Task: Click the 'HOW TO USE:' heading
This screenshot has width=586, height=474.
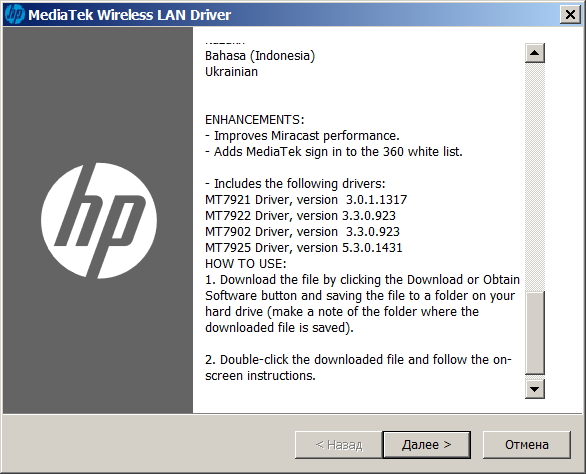Action: coord(246,264)
